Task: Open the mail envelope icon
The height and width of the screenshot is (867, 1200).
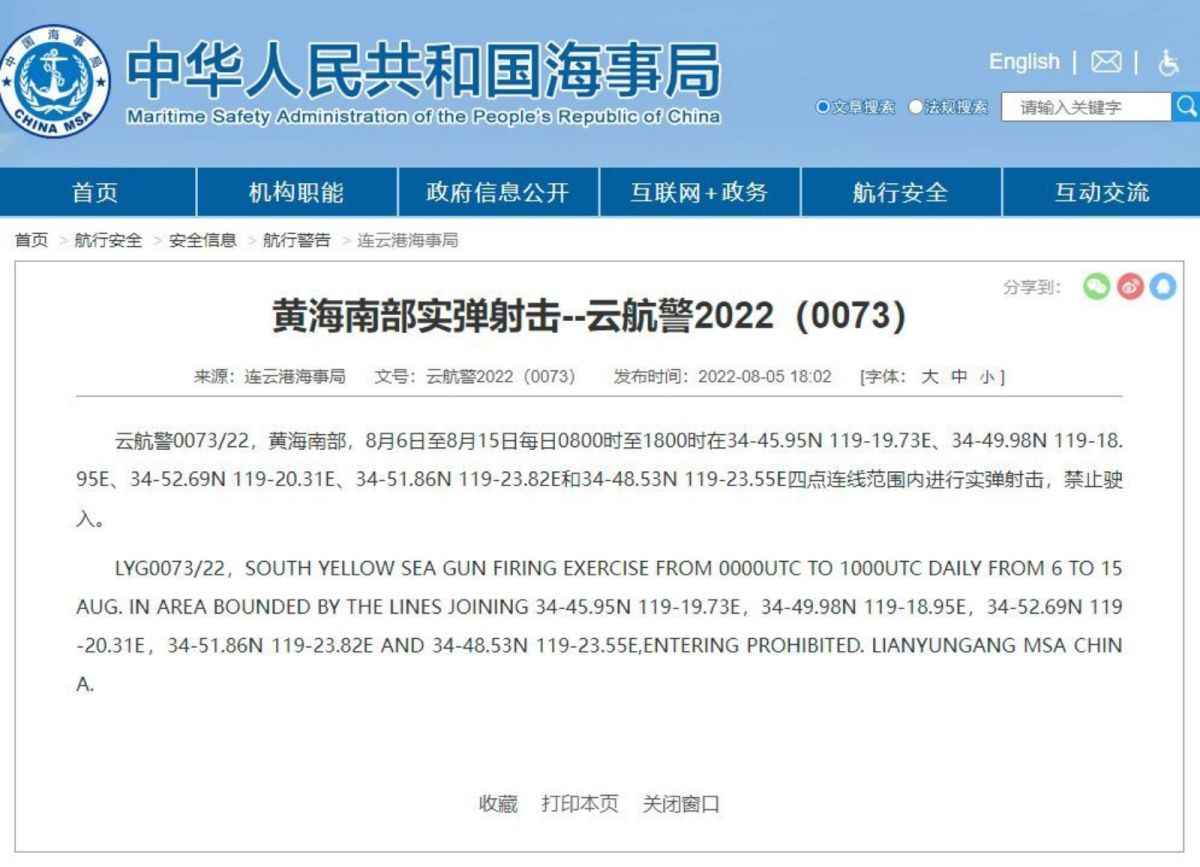Action: (x=1105, y=61)
